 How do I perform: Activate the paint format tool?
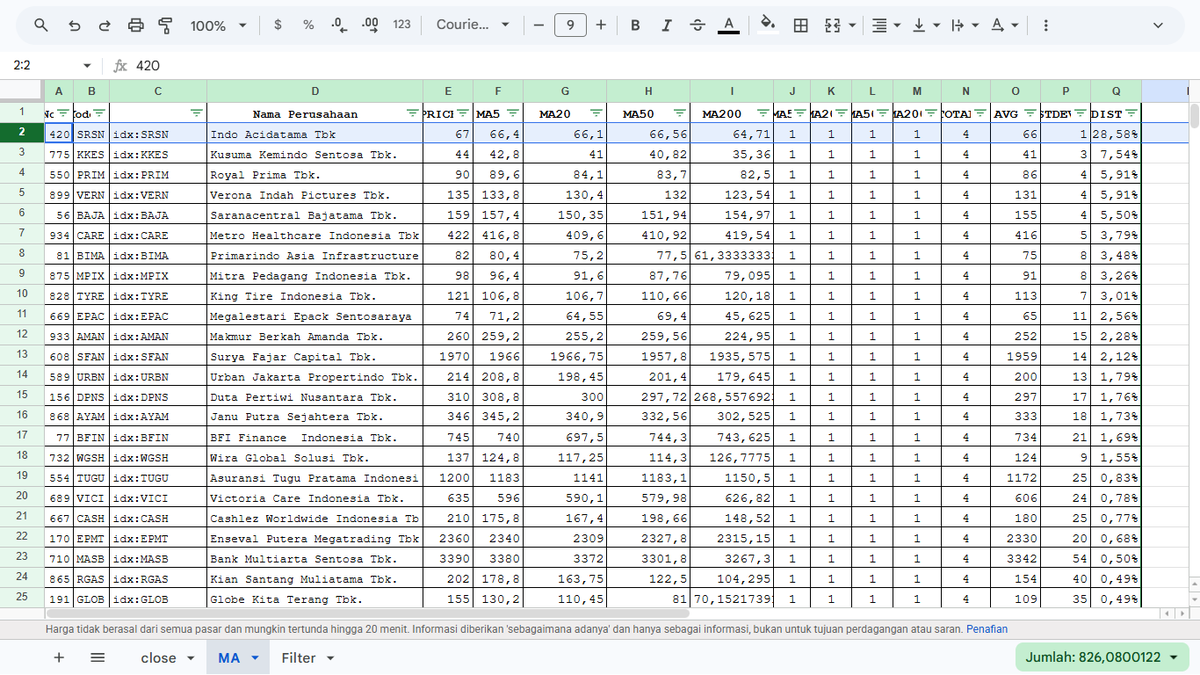(166, 25)
